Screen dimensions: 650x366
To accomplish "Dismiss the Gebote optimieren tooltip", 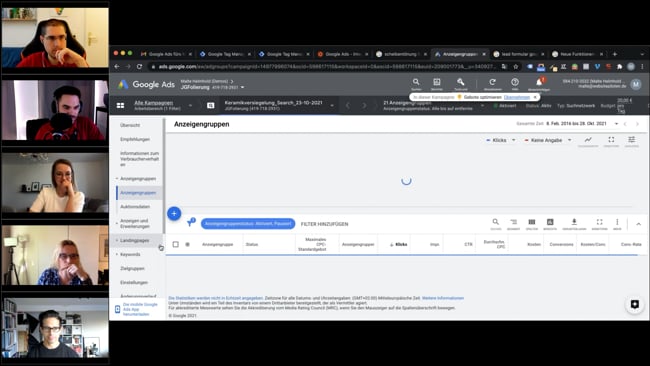I will (535, 97).
